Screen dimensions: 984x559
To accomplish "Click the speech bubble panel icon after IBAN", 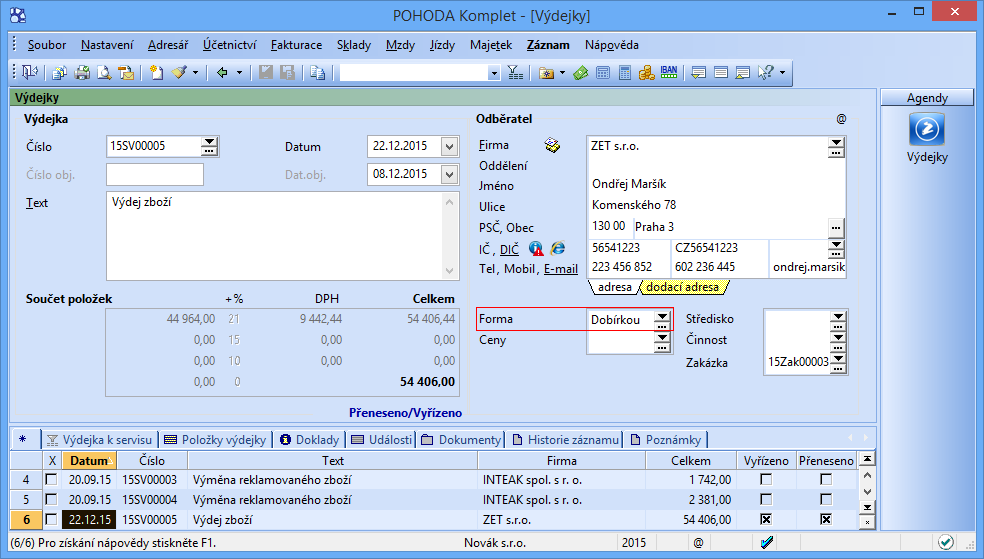I will pyautogui.click(x=698, y=73).
